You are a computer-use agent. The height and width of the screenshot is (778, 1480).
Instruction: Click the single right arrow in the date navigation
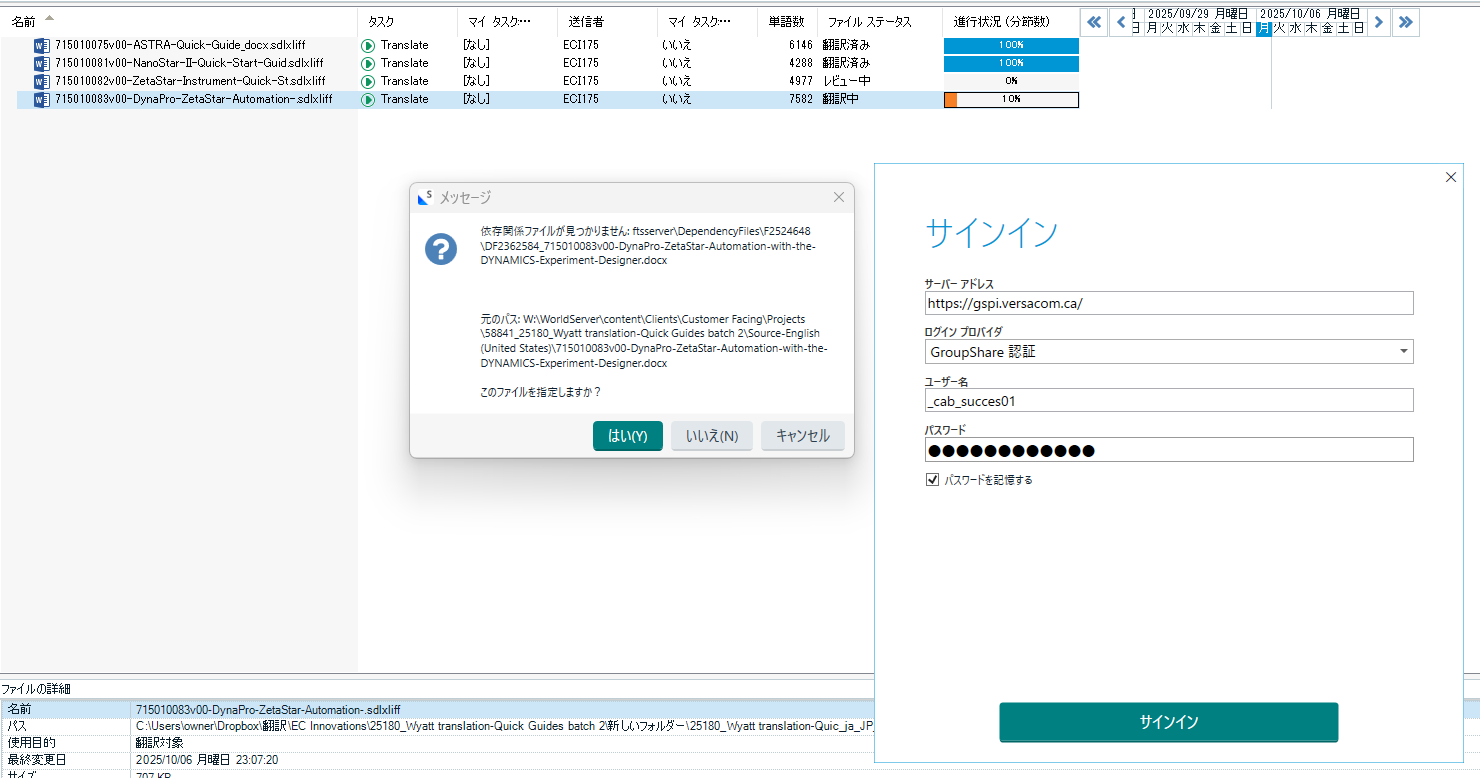[1379, 21]
